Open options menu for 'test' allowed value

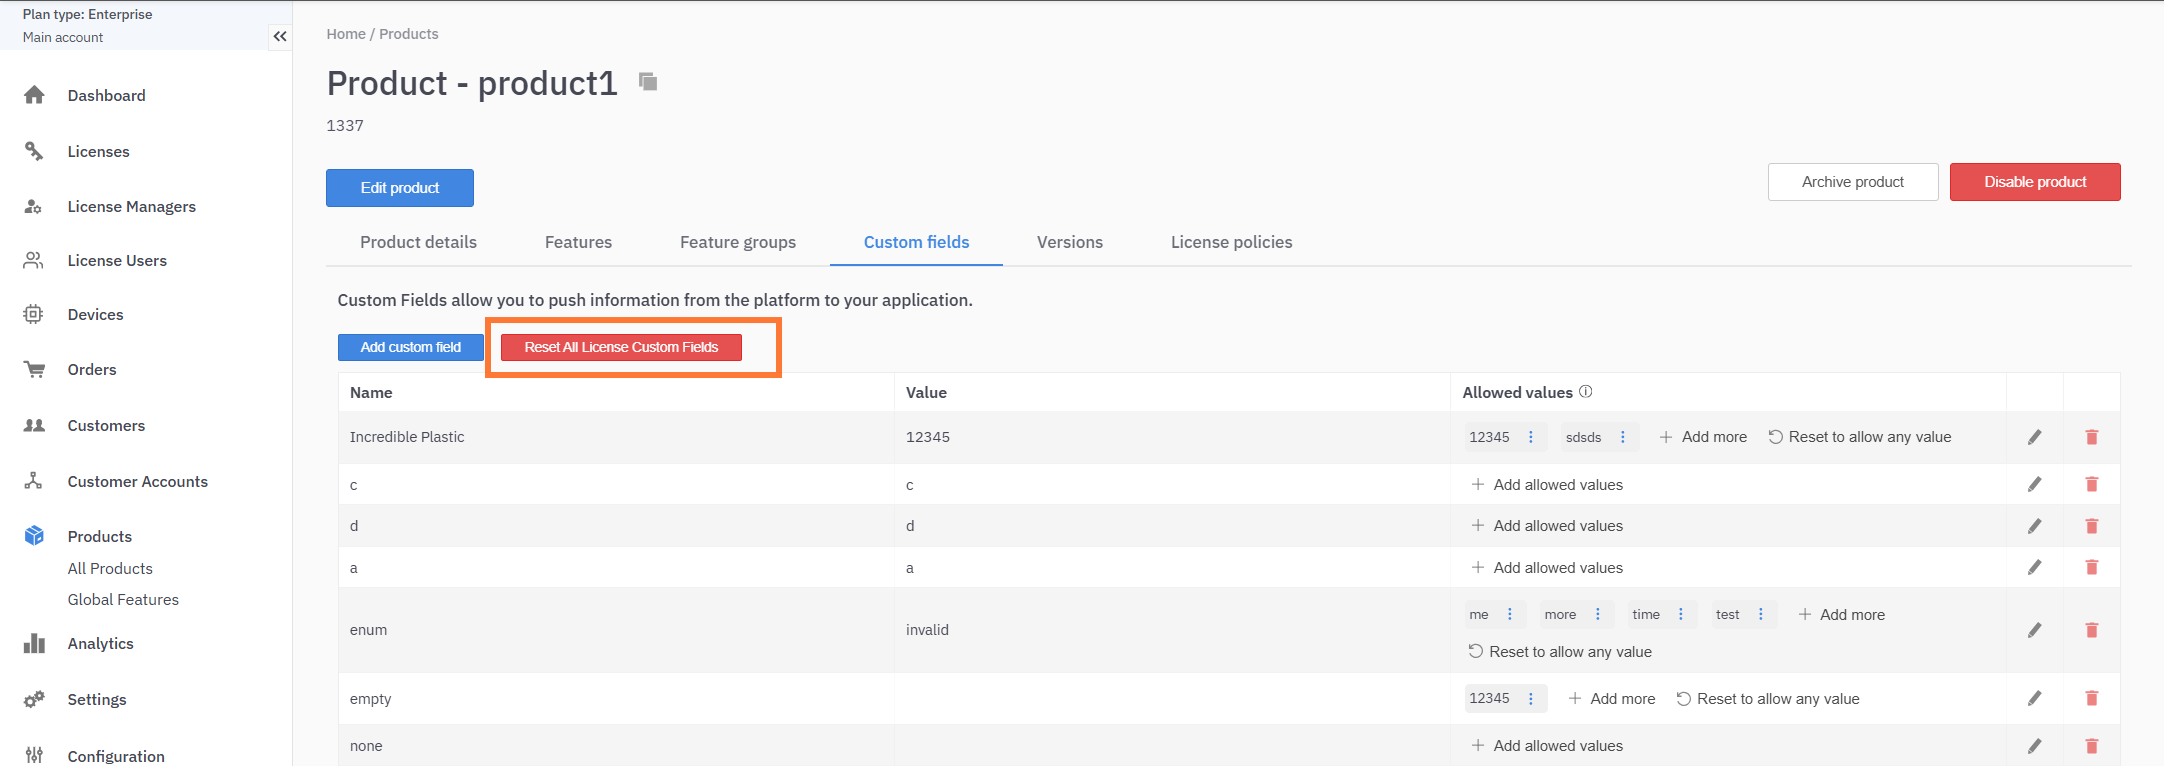coord(1760,615)
